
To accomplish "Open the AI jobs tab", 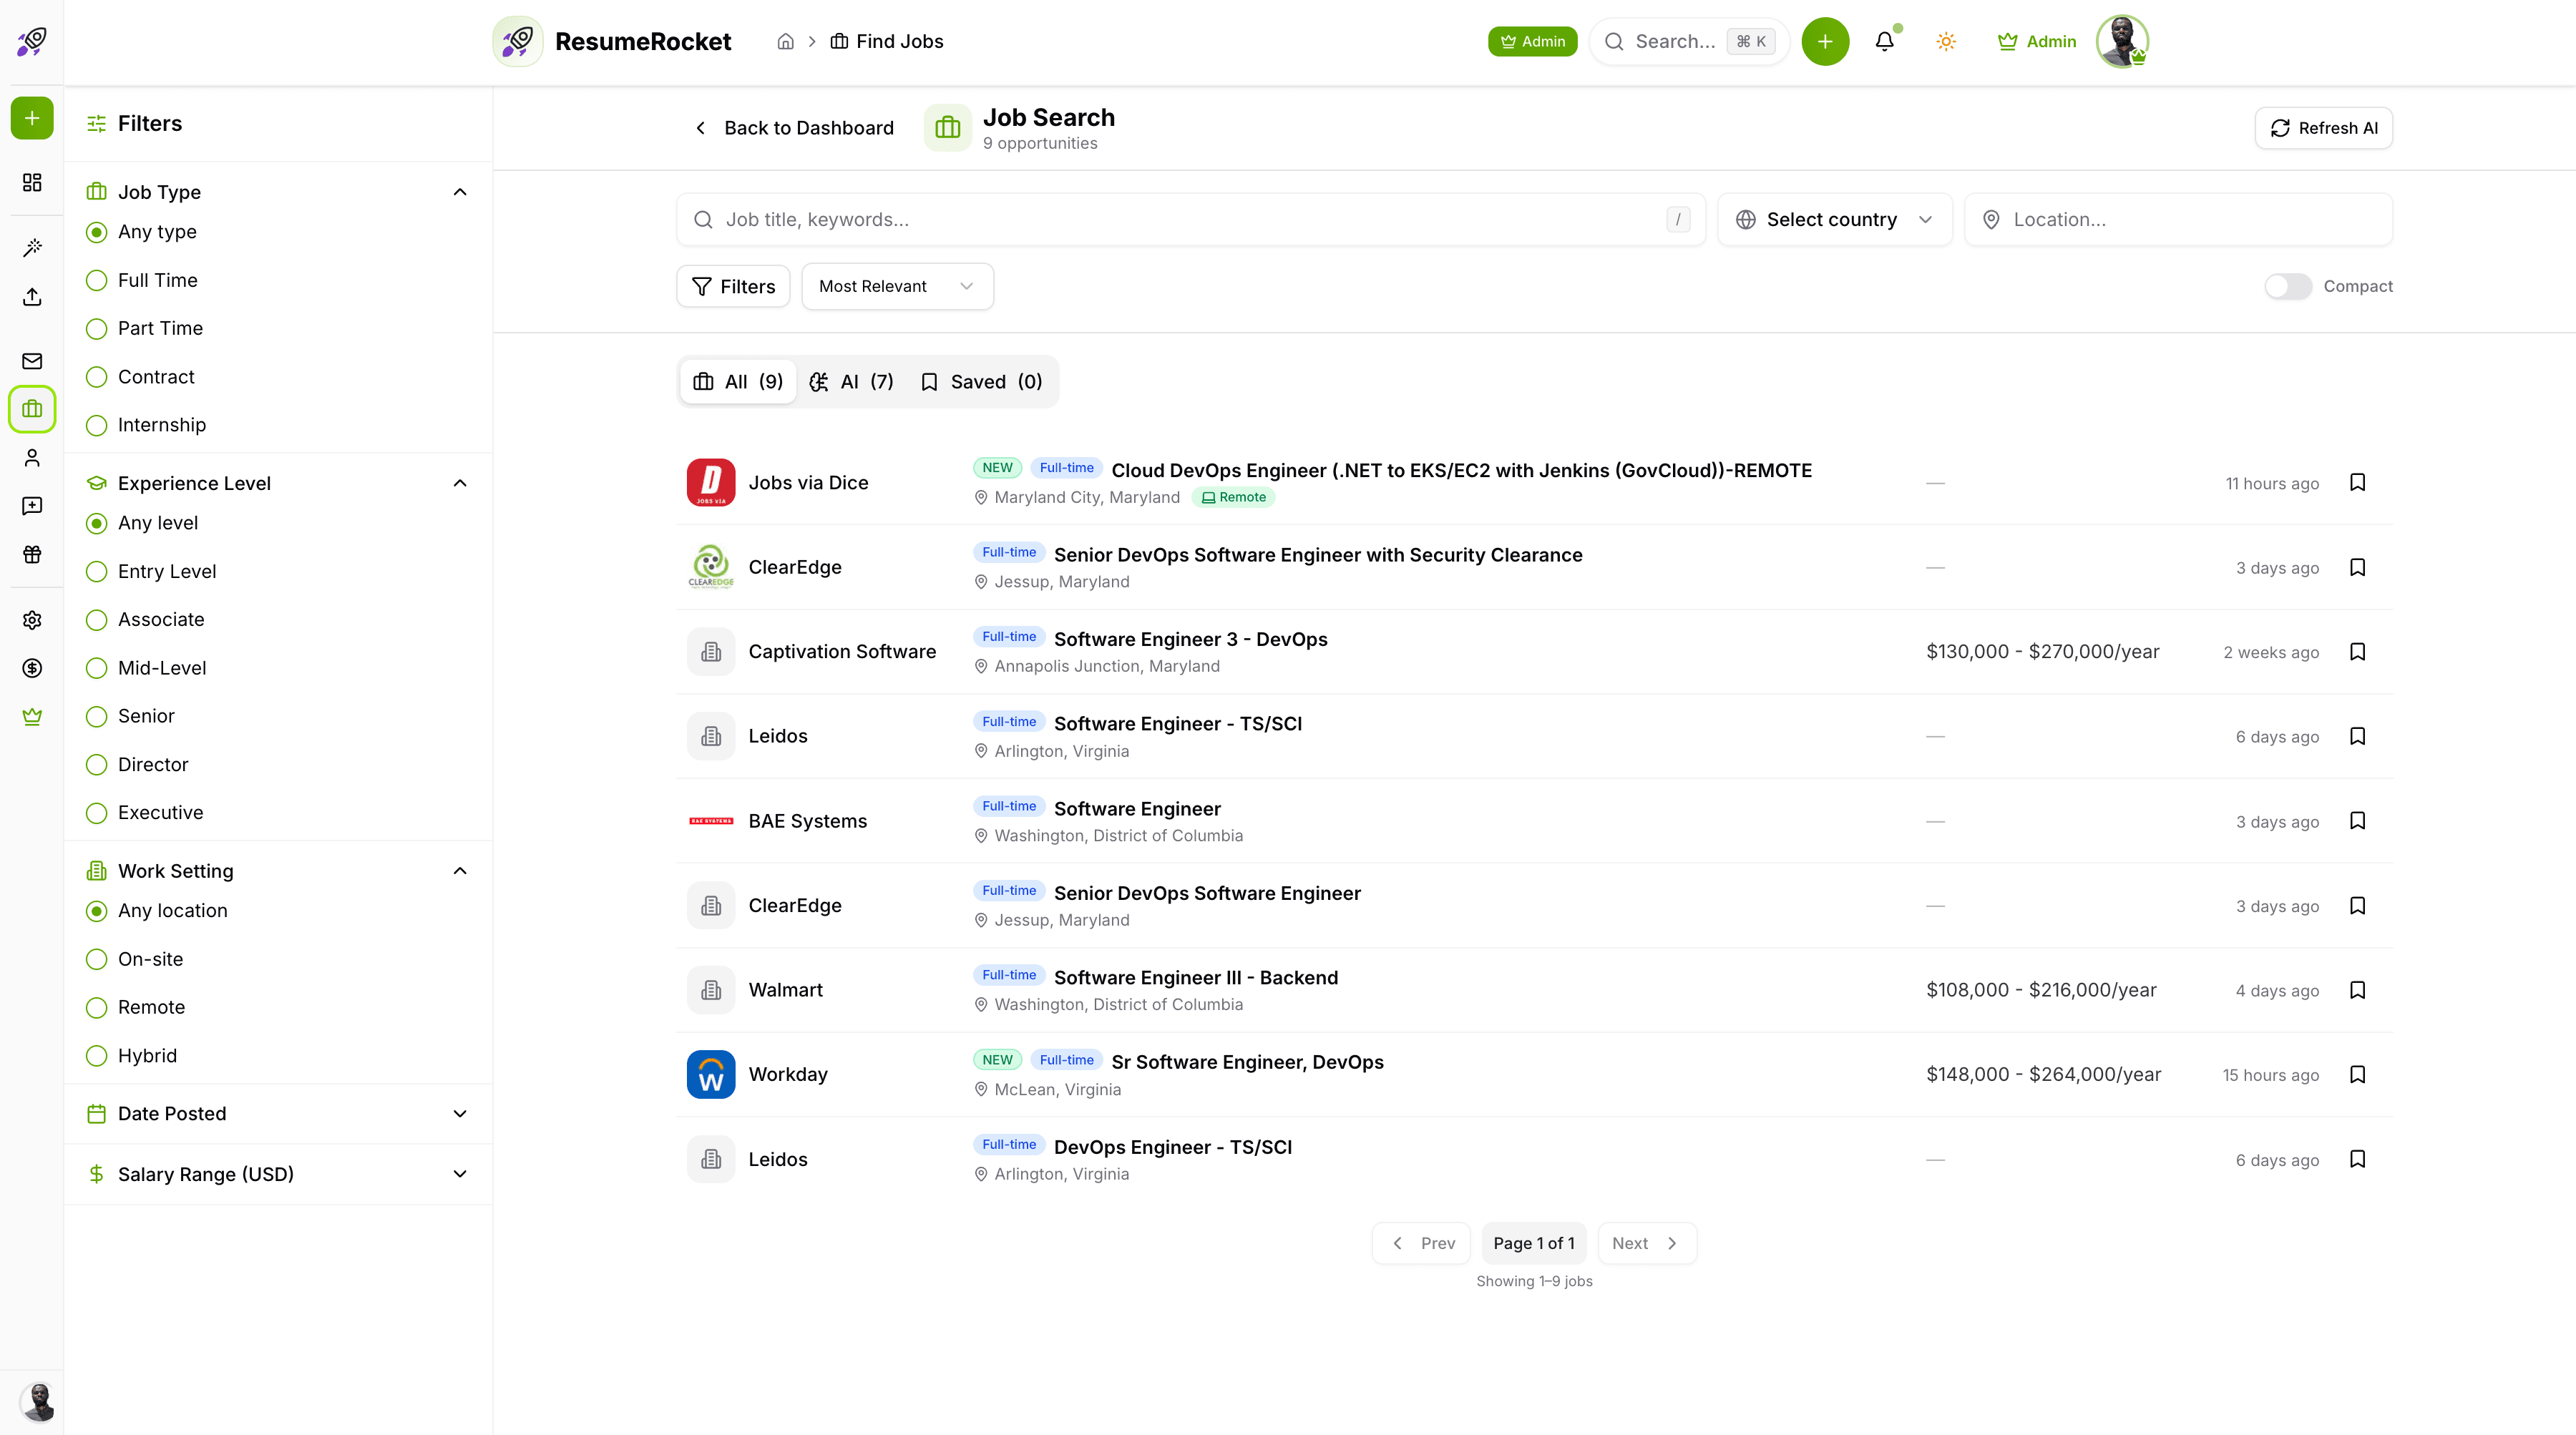I will click(x=851, y=381).
